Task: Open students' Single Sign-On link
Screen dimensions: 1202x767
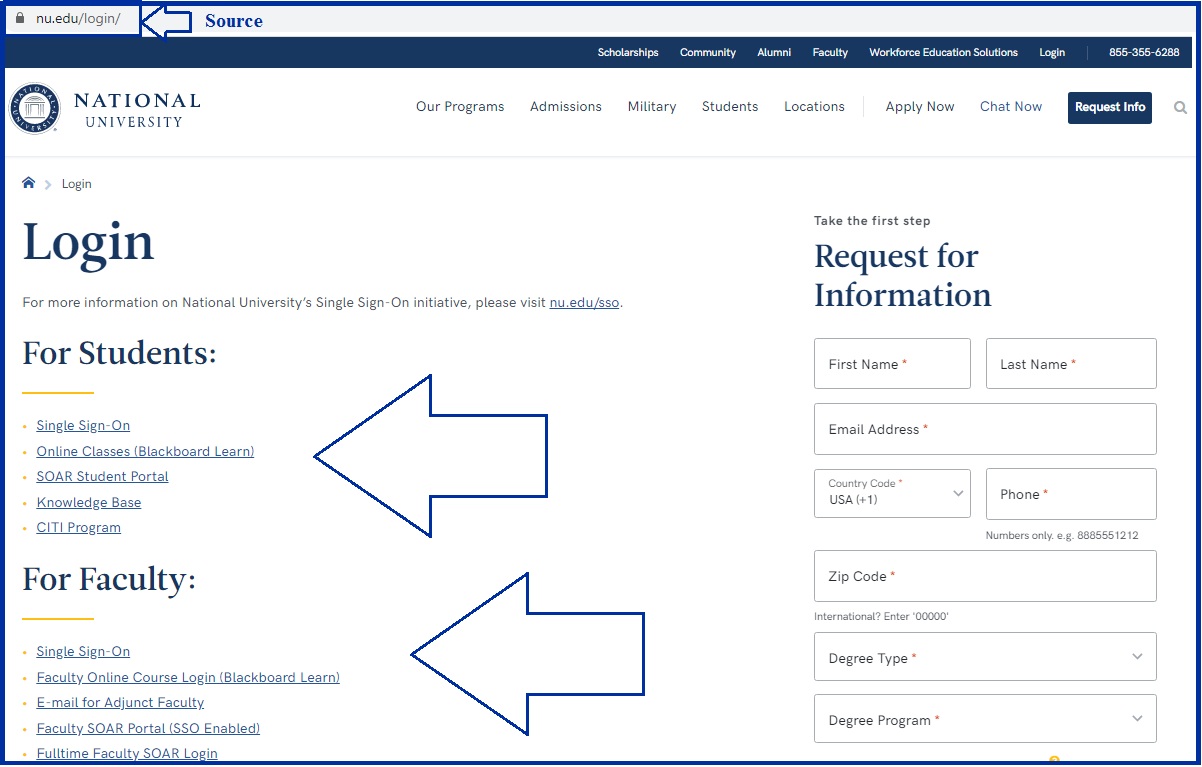Action: coord(83,426)
